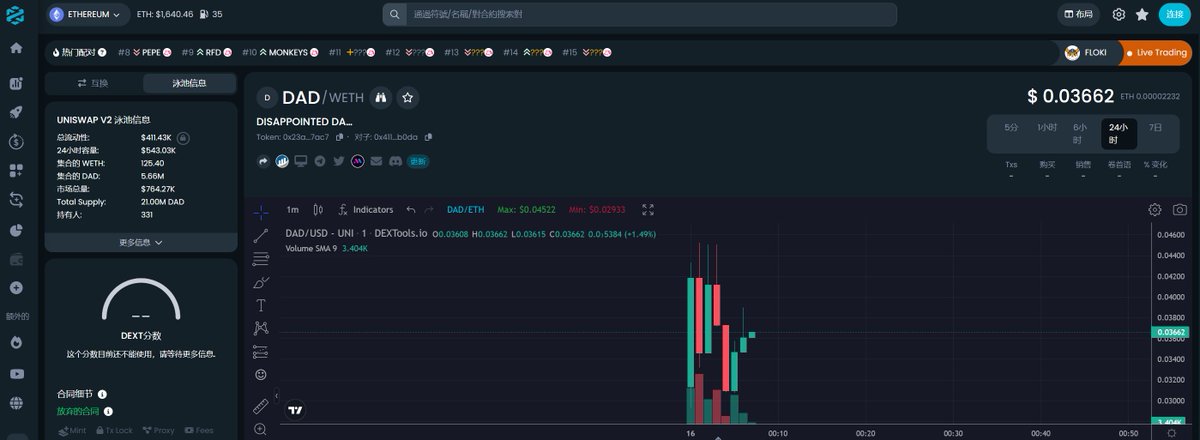Click the binoculars icon next to DAD/WETH
1200x440 pixels.
tap(379, 97)
